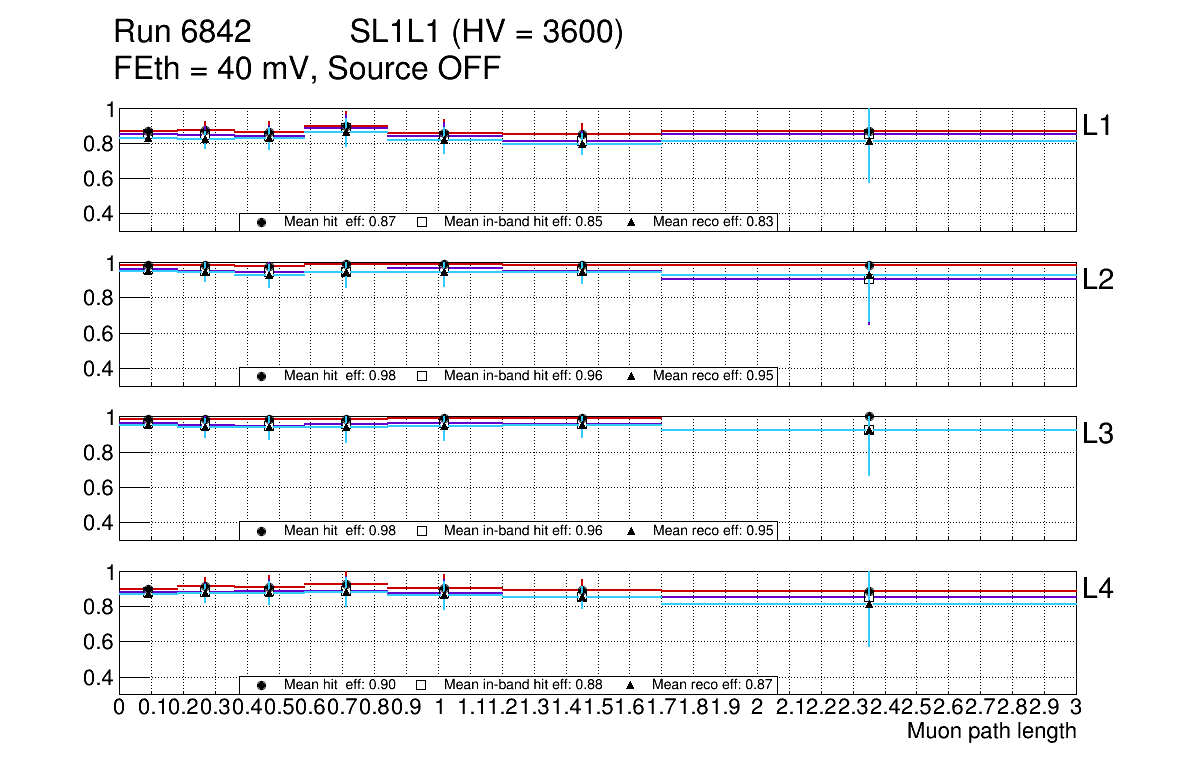Click the filled circle legend marker in L2 panel

pos(262,376)
